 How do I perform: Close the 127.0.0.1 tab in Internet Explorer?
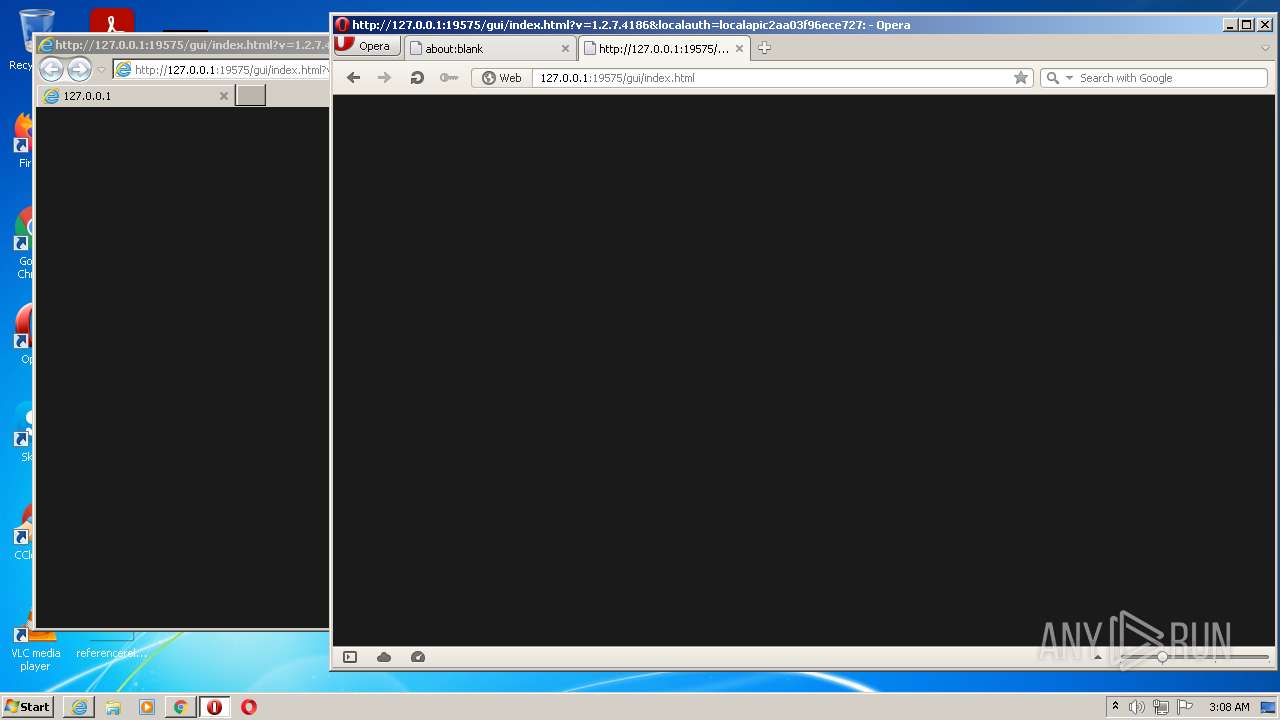[x=224, y=96]
